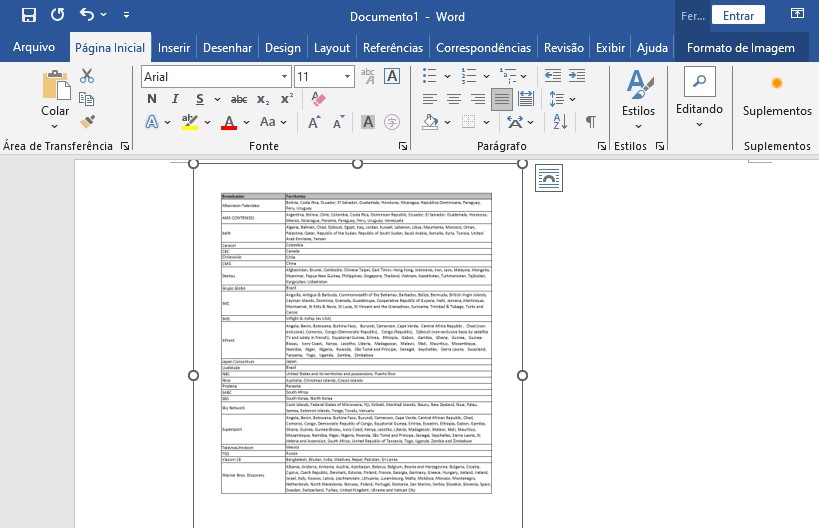Image resolution: width=819 pixels, height=528 pixels.
Task: Apply the yellow text highlight color
Action: click(189, 122)
